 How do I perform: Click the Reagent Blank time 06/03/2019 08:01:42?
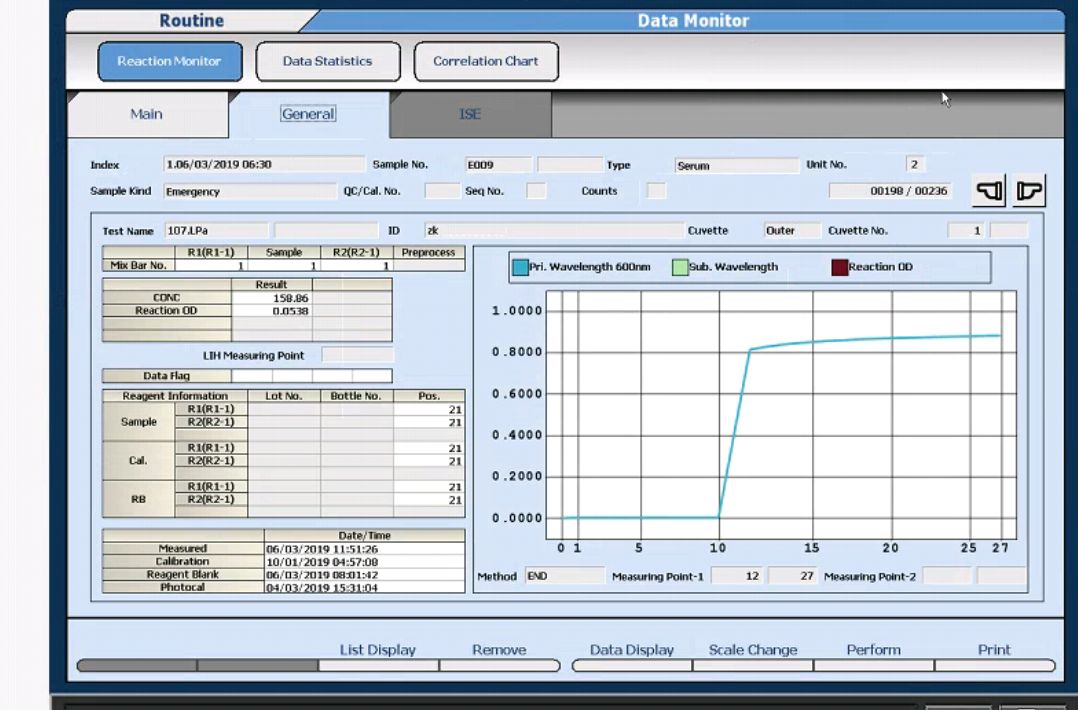click(x=364, y=575)
